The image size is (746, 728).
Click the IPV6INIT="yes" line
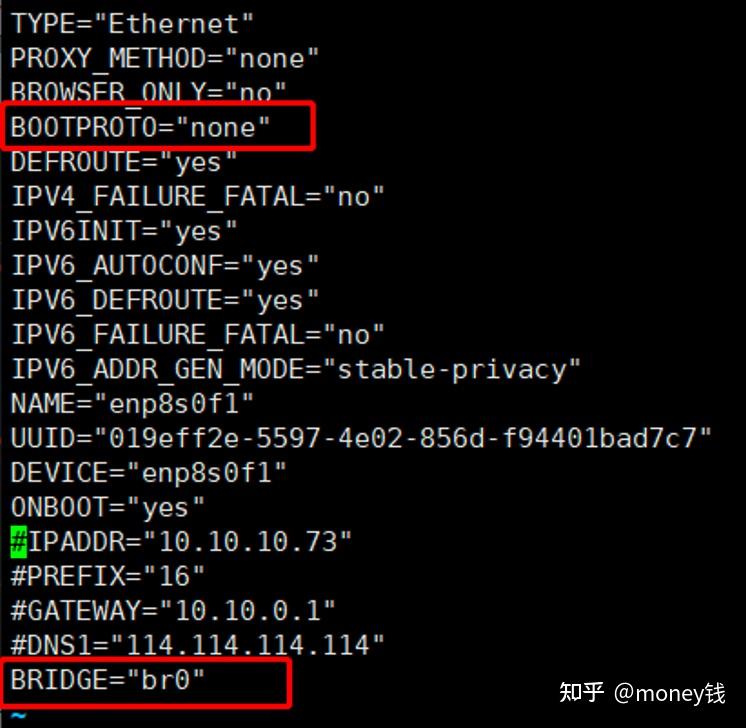[124, 231]
